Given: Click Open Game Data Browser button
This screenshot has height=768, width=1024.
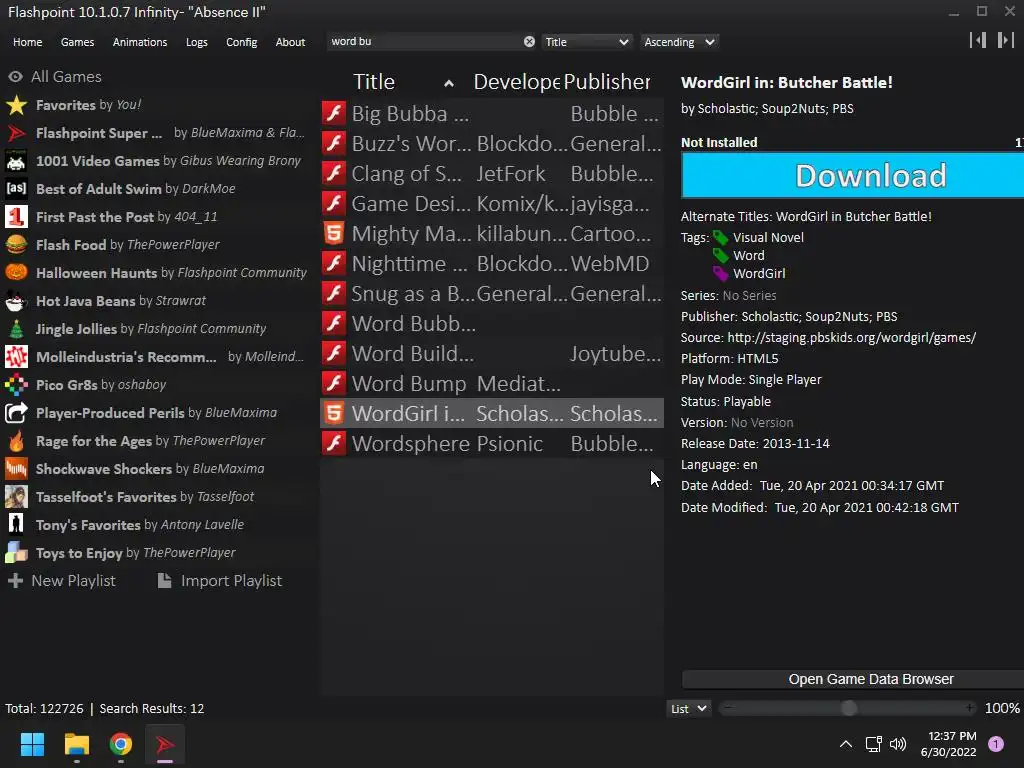Looking at the screenshot, I should click(x=852, y=679).
